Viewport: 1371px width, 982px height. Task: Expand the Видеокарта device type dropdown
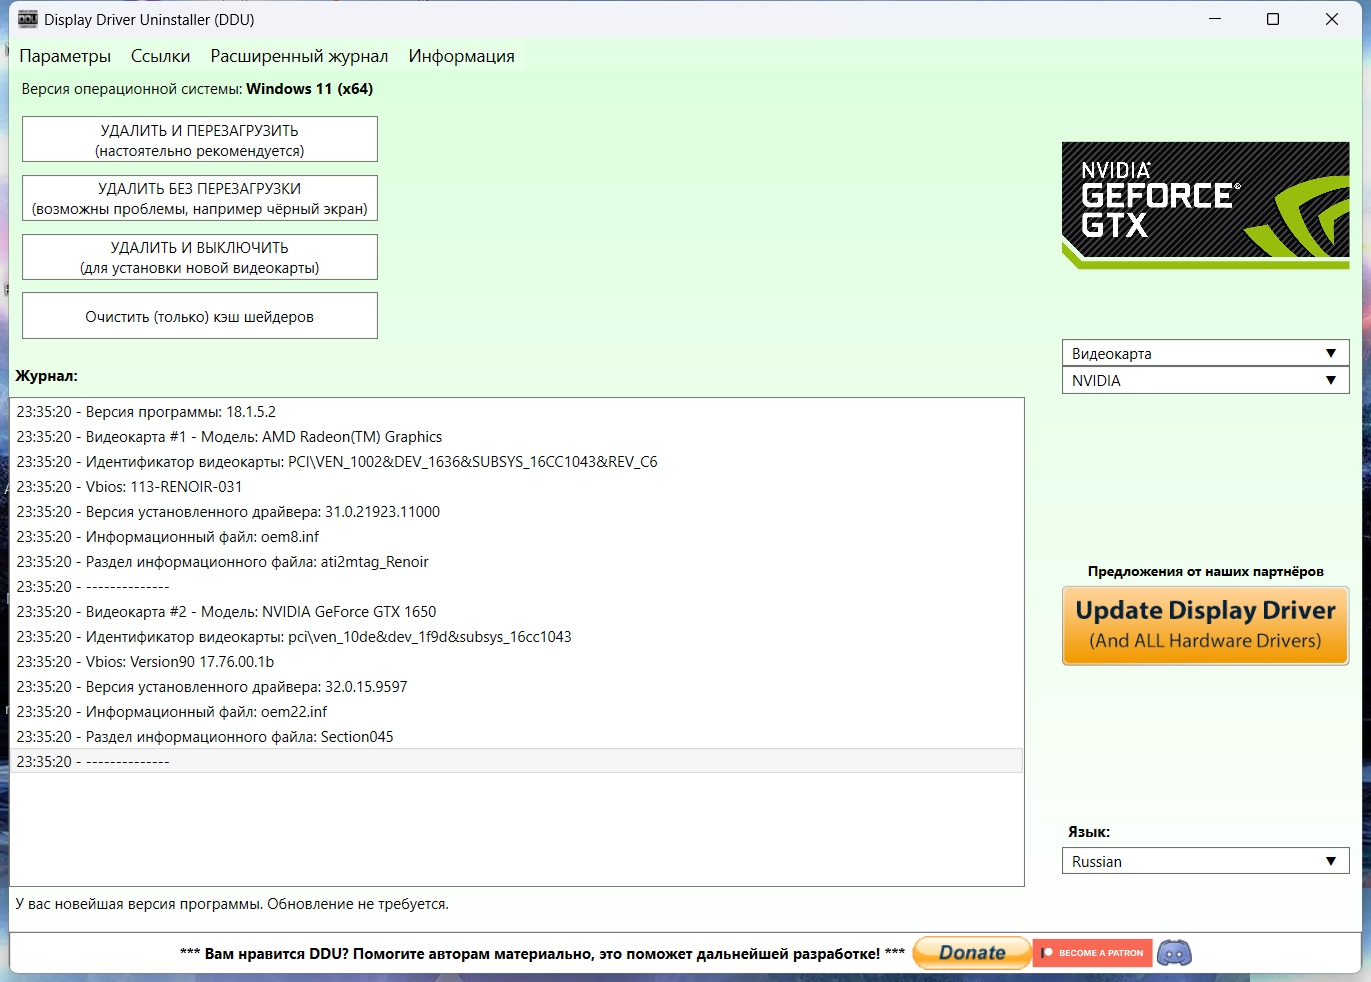[x=1205, y=353]
